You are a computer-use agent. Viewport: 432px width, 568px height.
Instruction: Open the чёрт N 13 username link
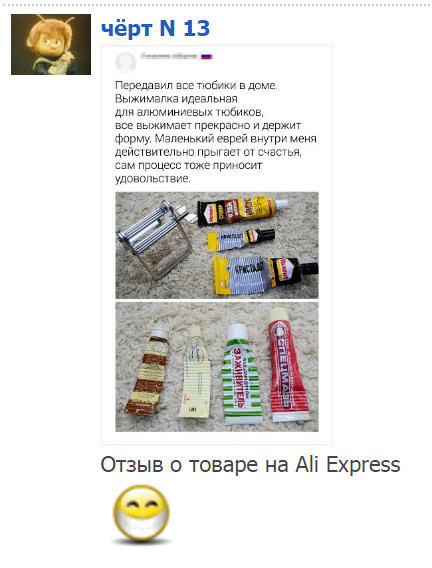[x=155, y=28]
